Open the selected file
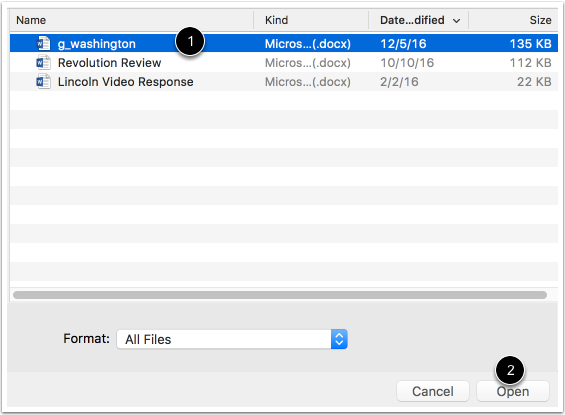The image size is (565, 415). tap(513, 391)
